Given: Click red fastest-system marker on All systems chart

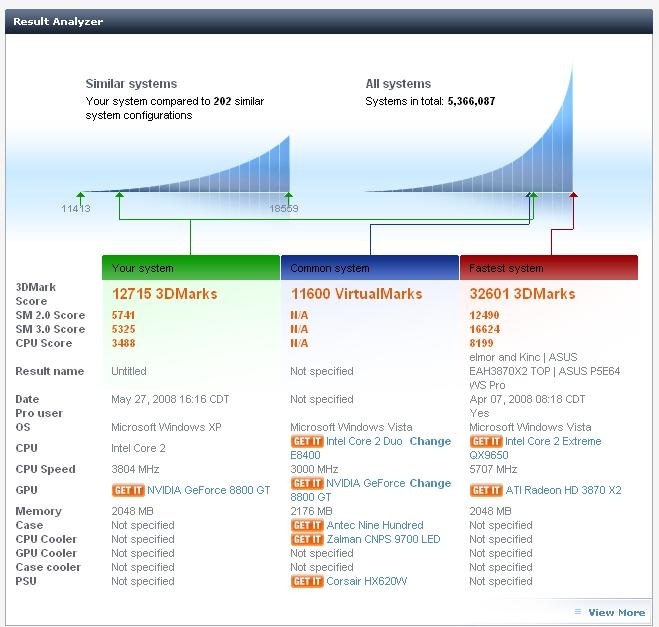Looking at the screenshot, I should point(573,195).
